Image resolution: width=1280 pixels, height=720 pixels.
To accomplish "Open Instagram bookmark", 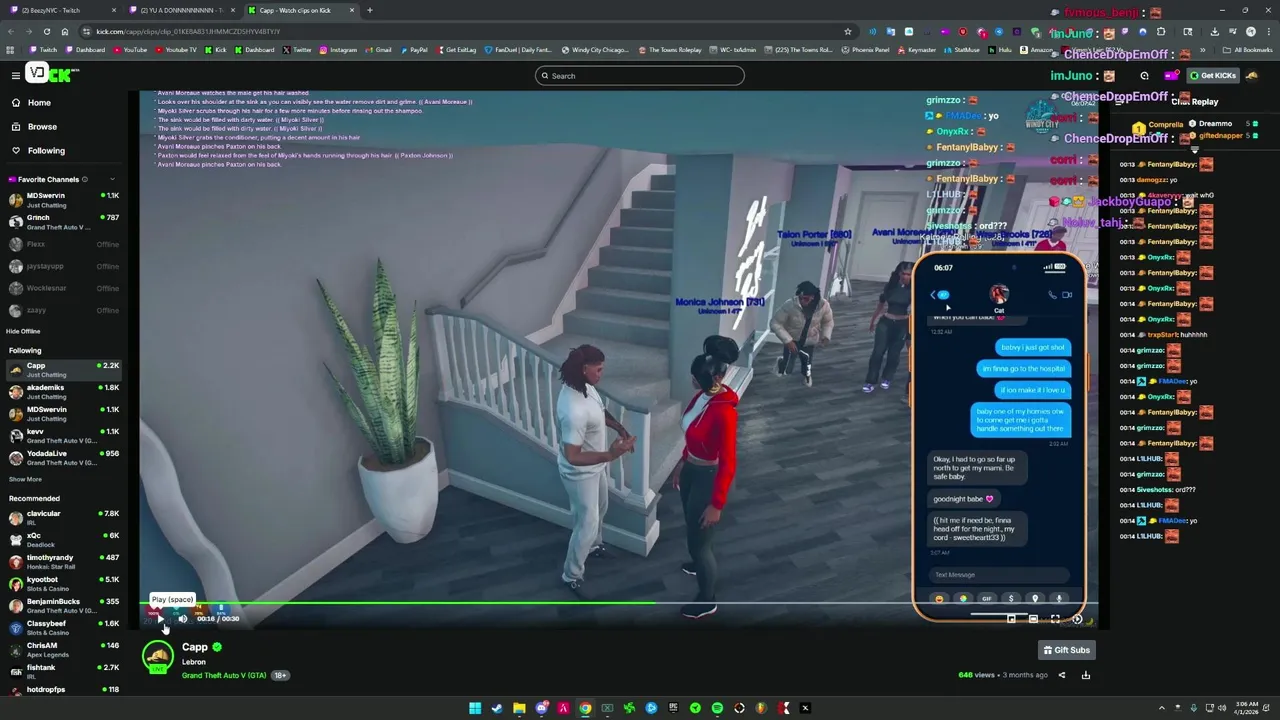I will click(x=337, y=50).
